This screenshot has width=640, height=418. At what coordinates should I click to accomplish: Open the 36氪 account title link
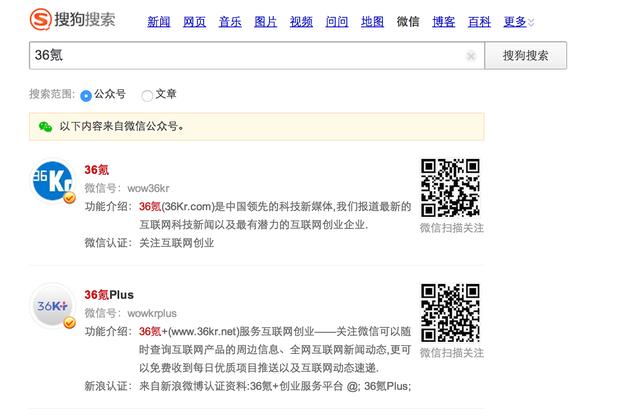tap(97, 169)
